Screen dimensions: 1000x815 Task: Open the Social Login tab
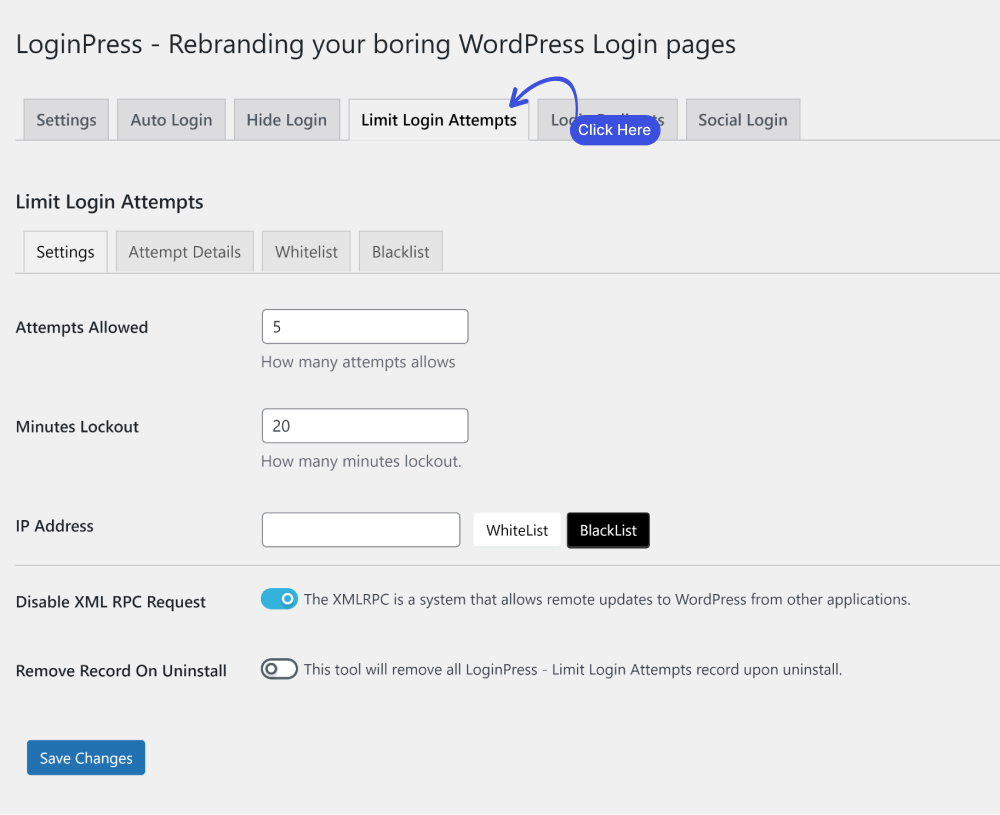[x=743, y=120]
